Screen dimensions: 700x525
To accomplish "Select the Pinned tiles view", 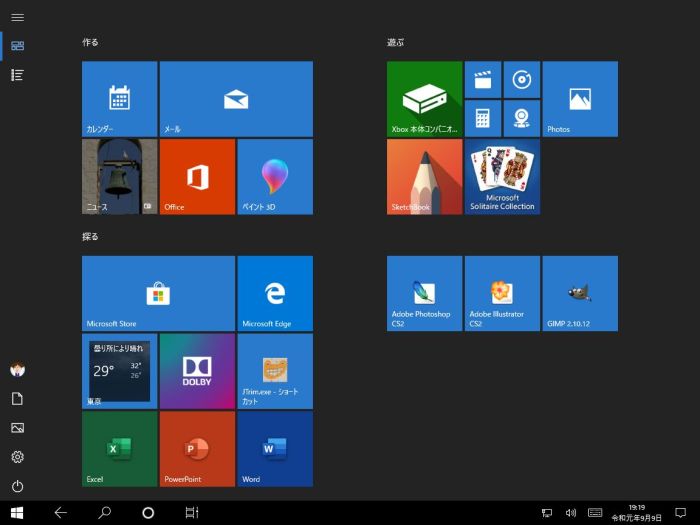I will (x=17, y=46).
